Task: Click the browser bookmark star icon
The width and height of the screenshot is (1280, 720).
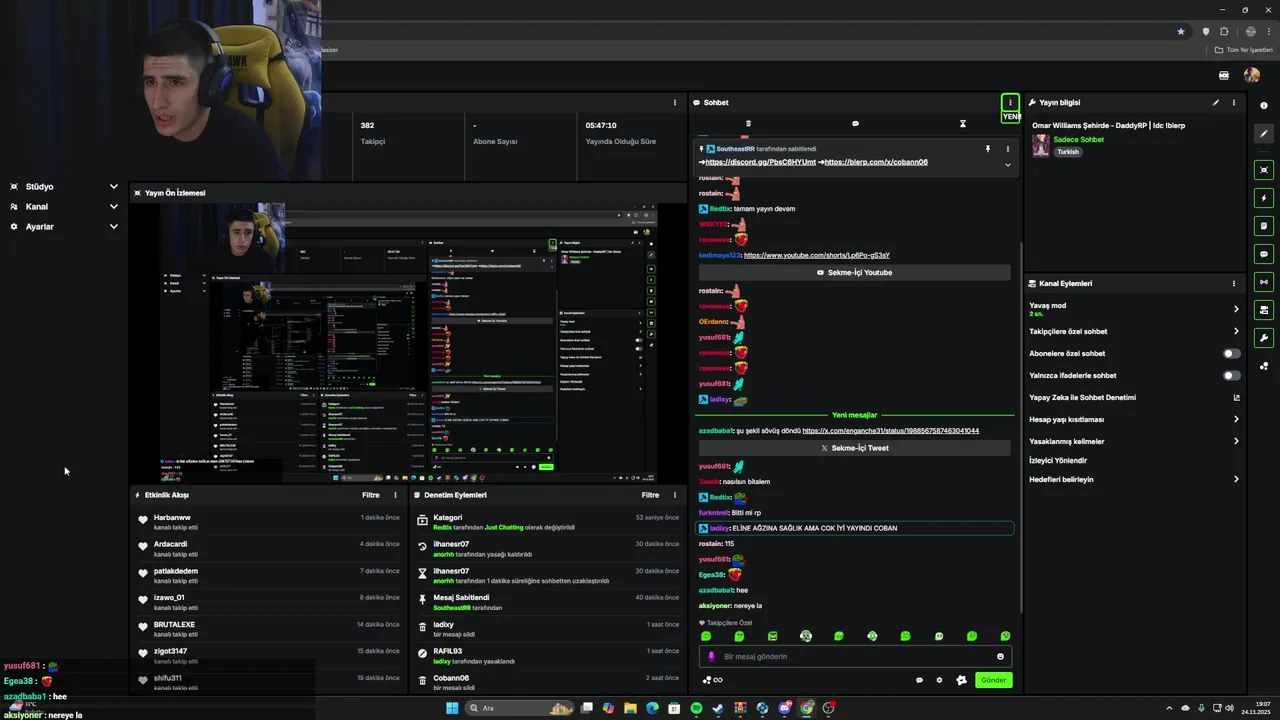Action: 1181,31
